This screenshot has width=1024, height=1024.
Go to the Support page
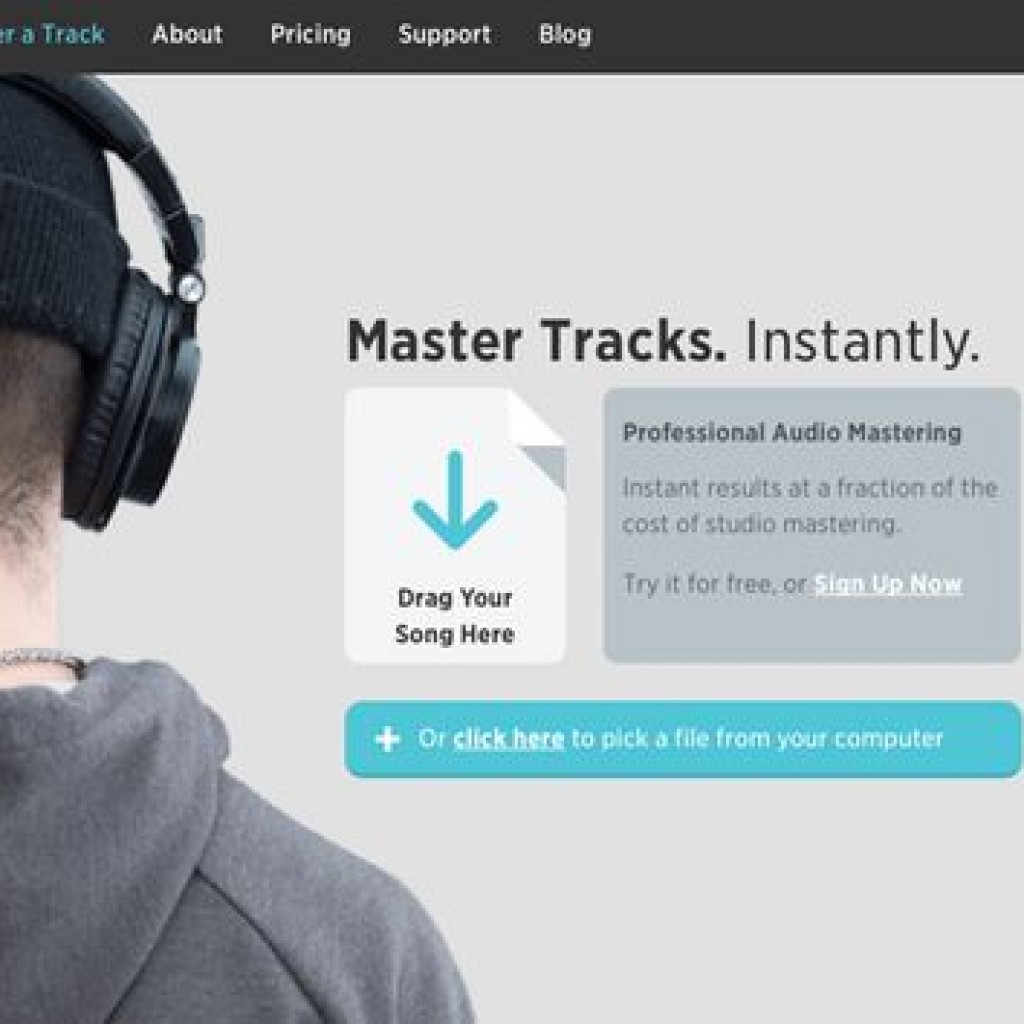tap(445, 35)
